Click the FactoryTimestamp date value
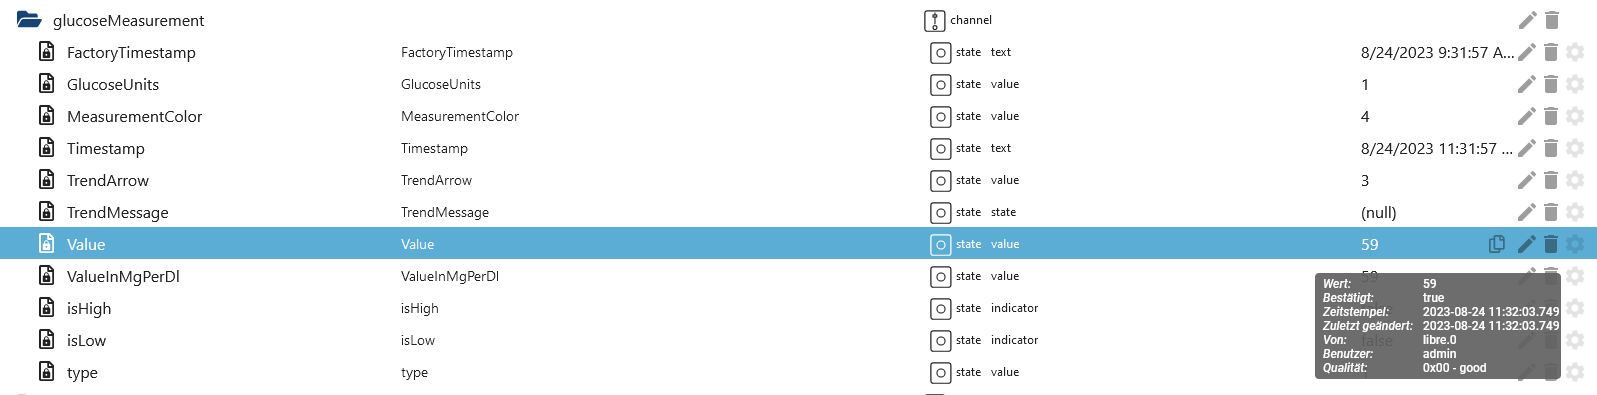This screenshot has height=395, width=1597. coord(1437,52)
